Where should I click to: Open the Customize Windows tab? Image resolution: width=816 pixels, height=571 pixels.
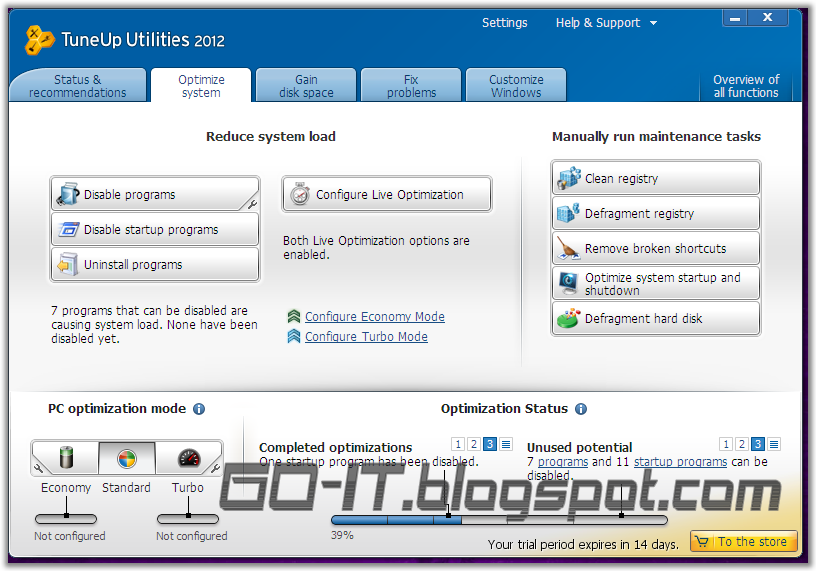(x=516, y=85)
